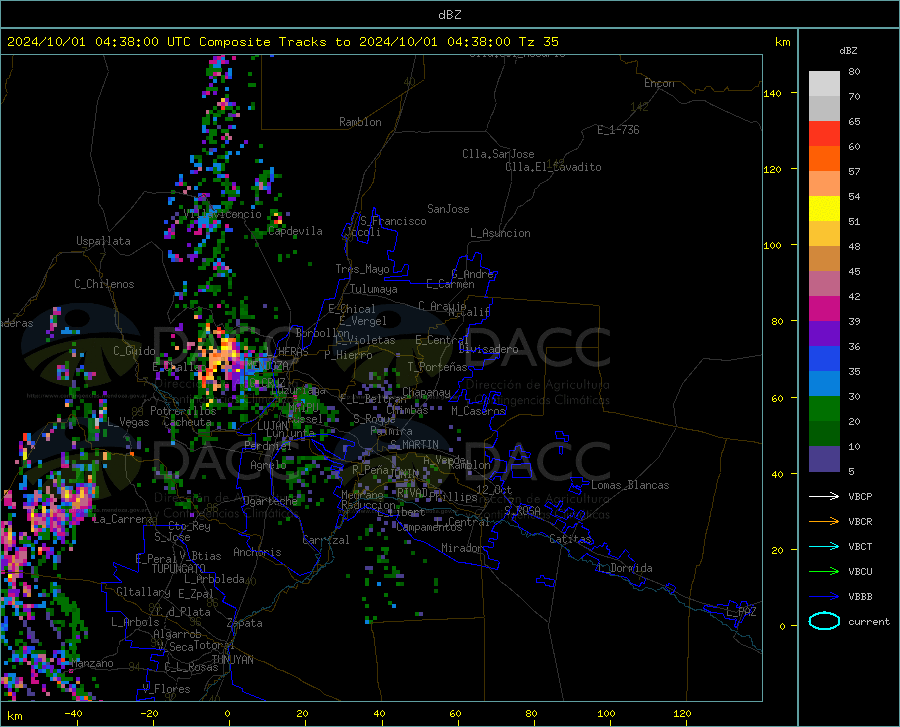Click the green VBCU arrow legend icon
Image resolution: width=900 pixels, height=727 pixels.
click(824, 572)
